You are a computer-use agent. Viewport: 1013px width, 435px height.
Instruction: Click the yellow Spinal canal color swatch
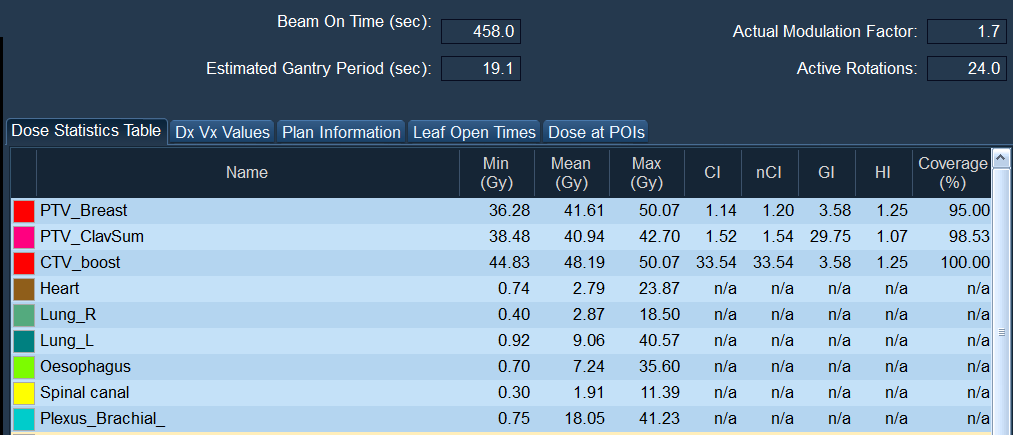pos(23,393)
